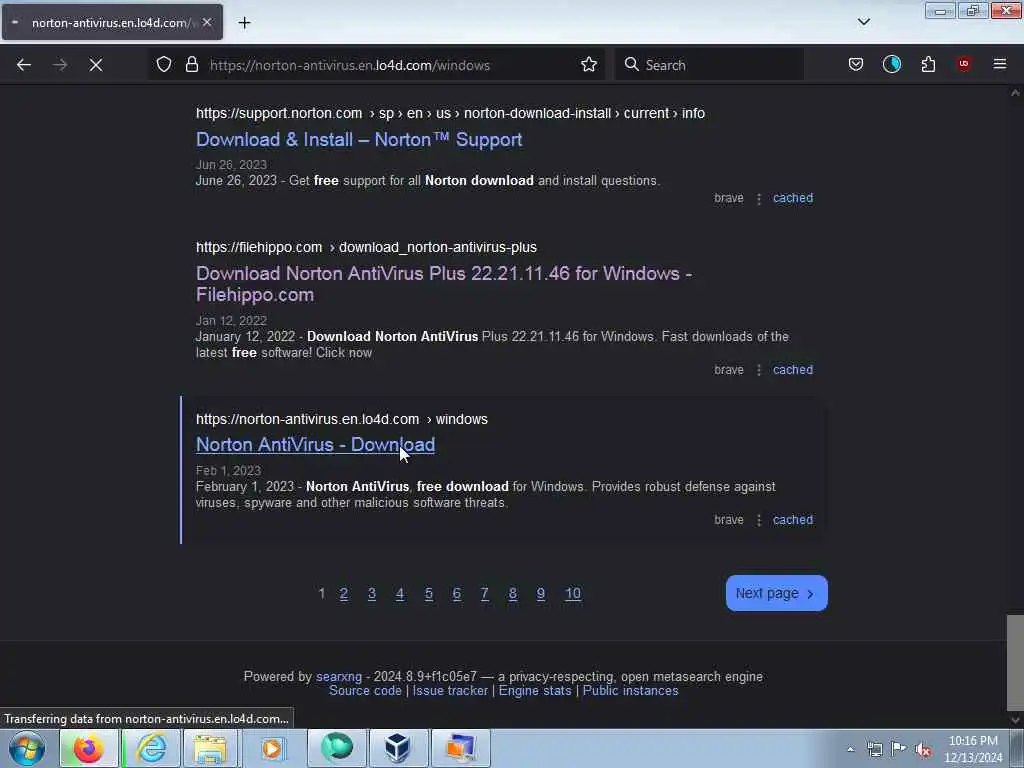Open the tracking protection shield icon
Screen dimensions: 1024x768
tap(164, 64)
